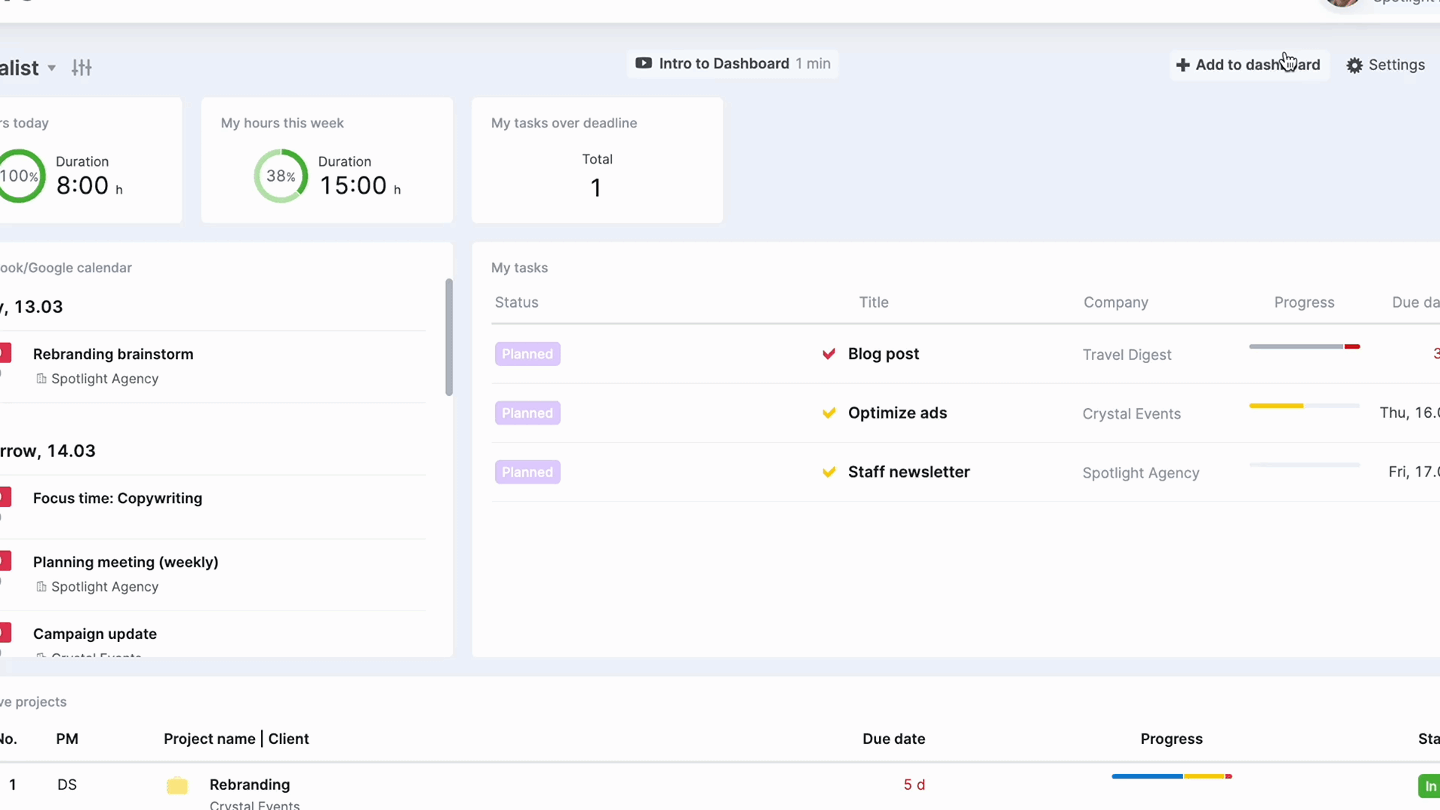Open the Blog post task
Viewport: 1440px width, 810px height.
[x=883, y=354]
